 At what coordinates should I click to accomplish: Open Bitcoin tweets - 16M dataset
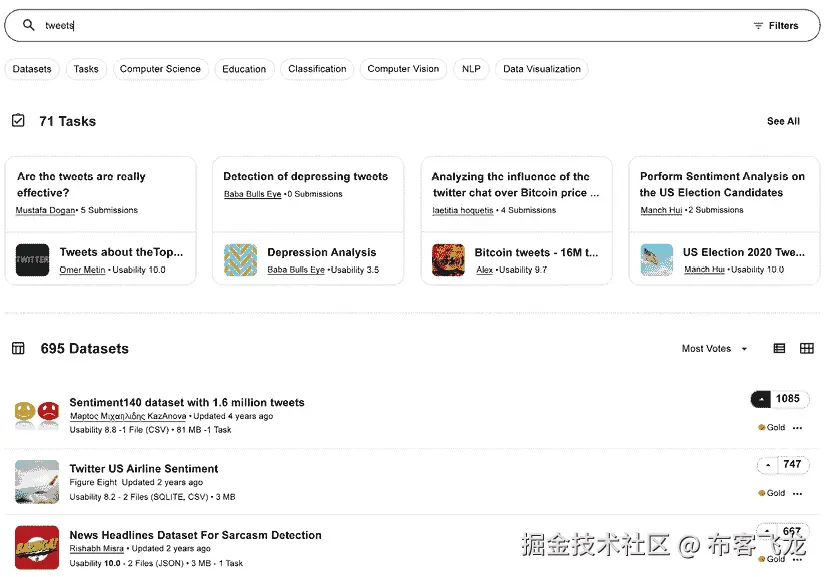click(x=536, y=252)
